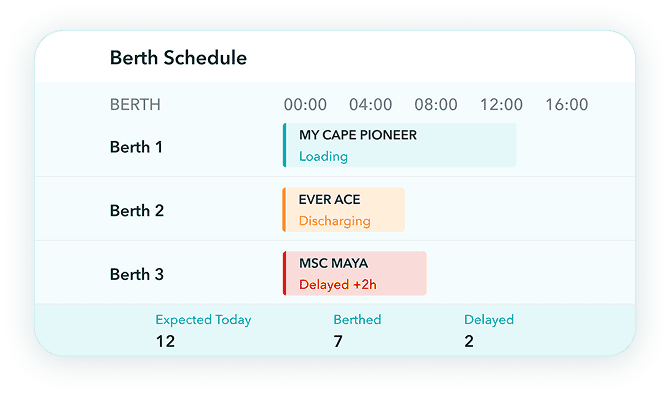Open the EVER ACE discharging block
The width and height of the screenshot is (671, 395).
pyautogui.click(x=344, y=210)
